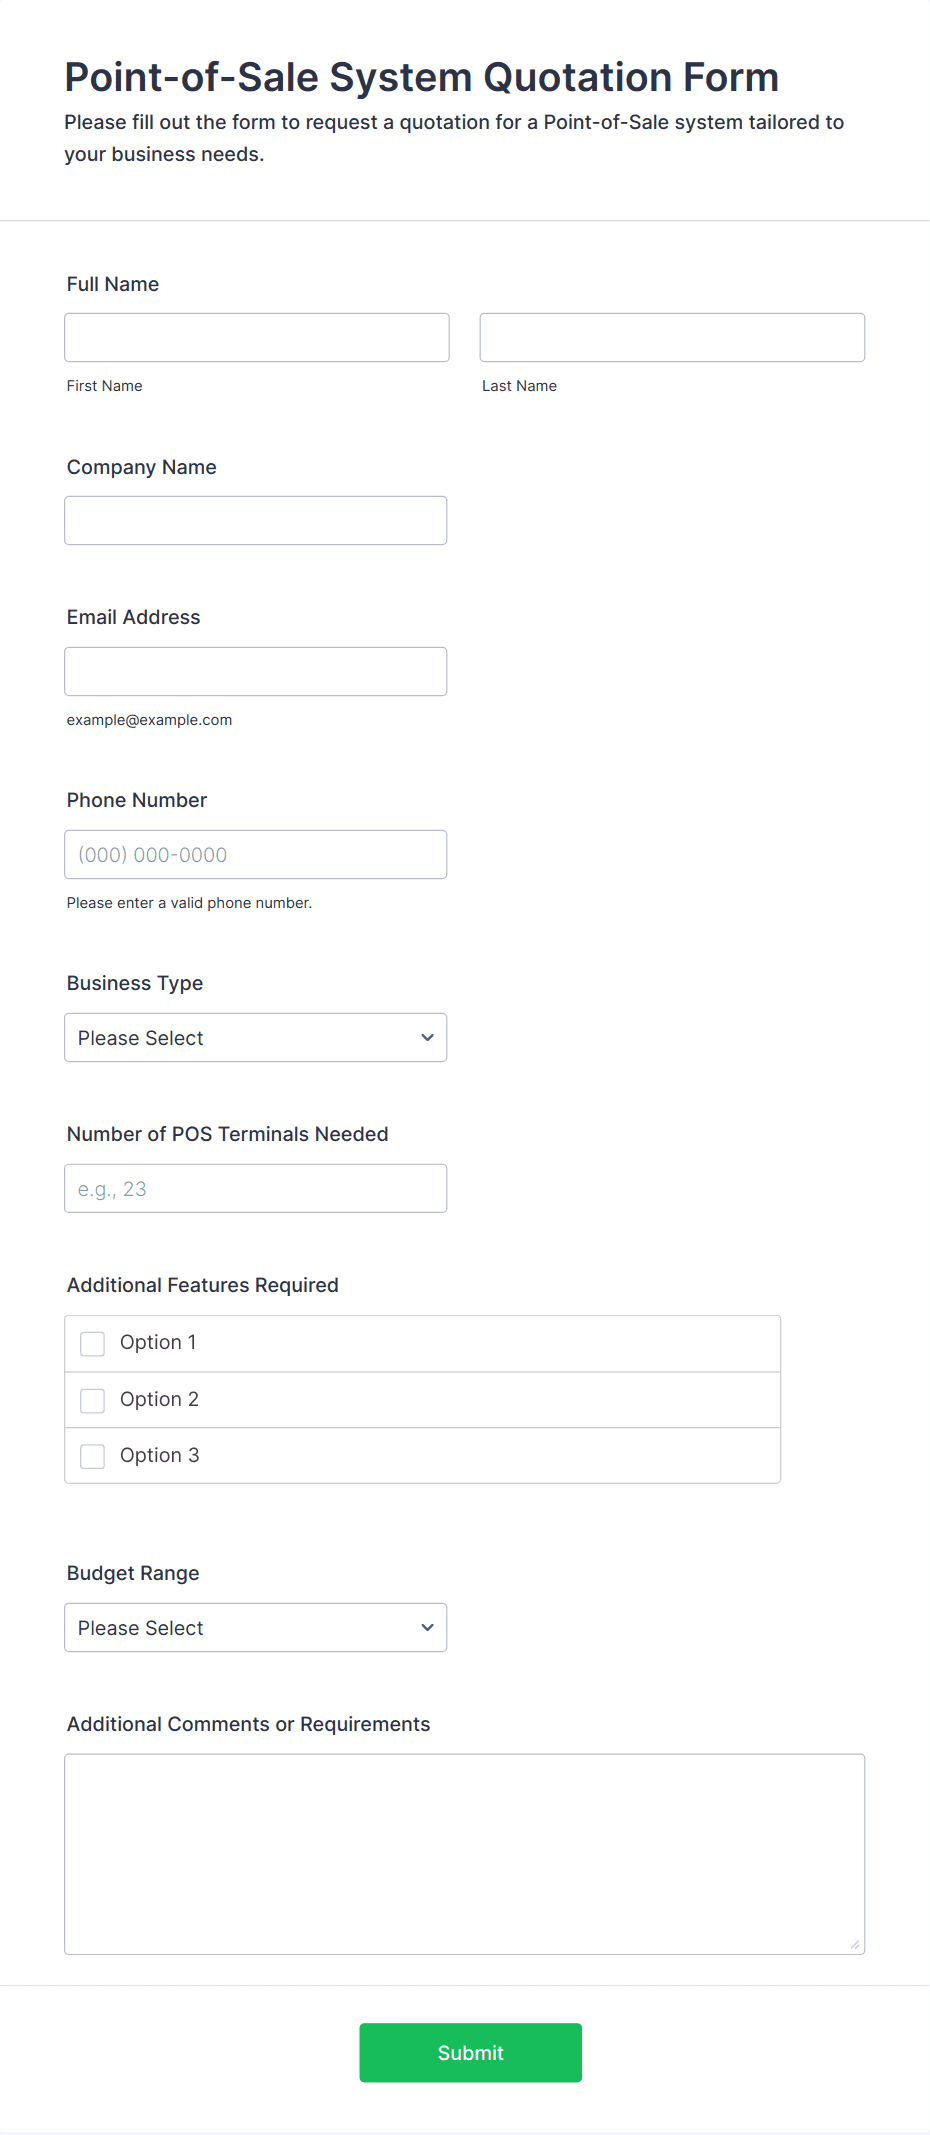
Task: Click the First Name input field
Action: pos(256,338)
